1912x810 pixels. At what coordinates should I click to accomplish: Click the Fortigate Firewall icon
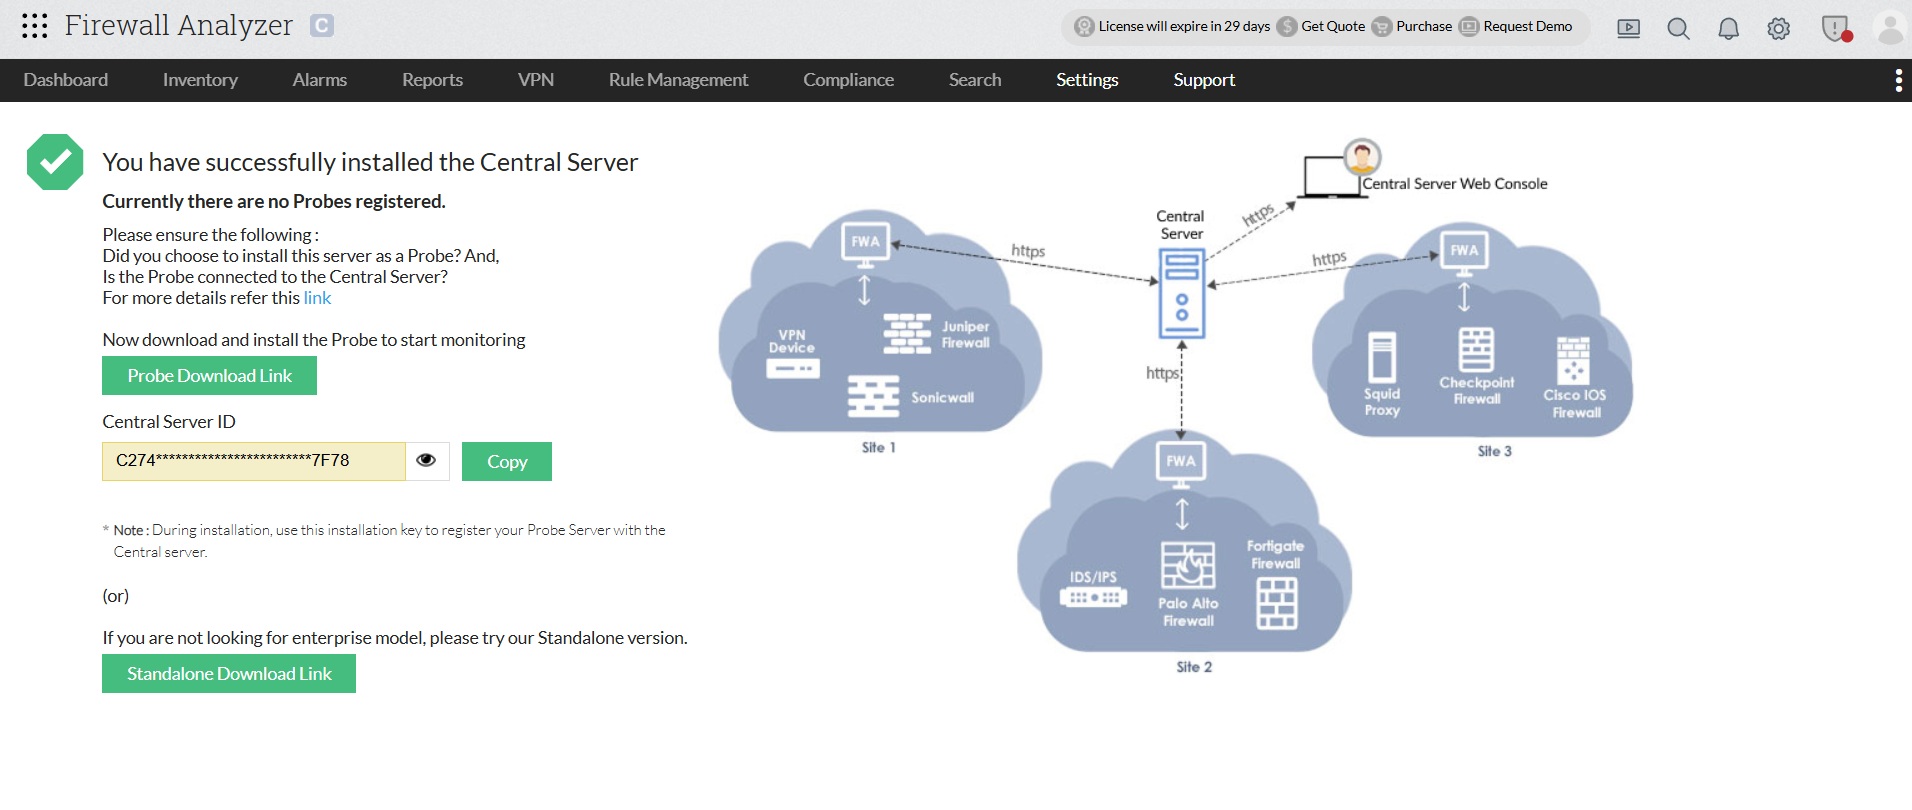point(1277,603)
